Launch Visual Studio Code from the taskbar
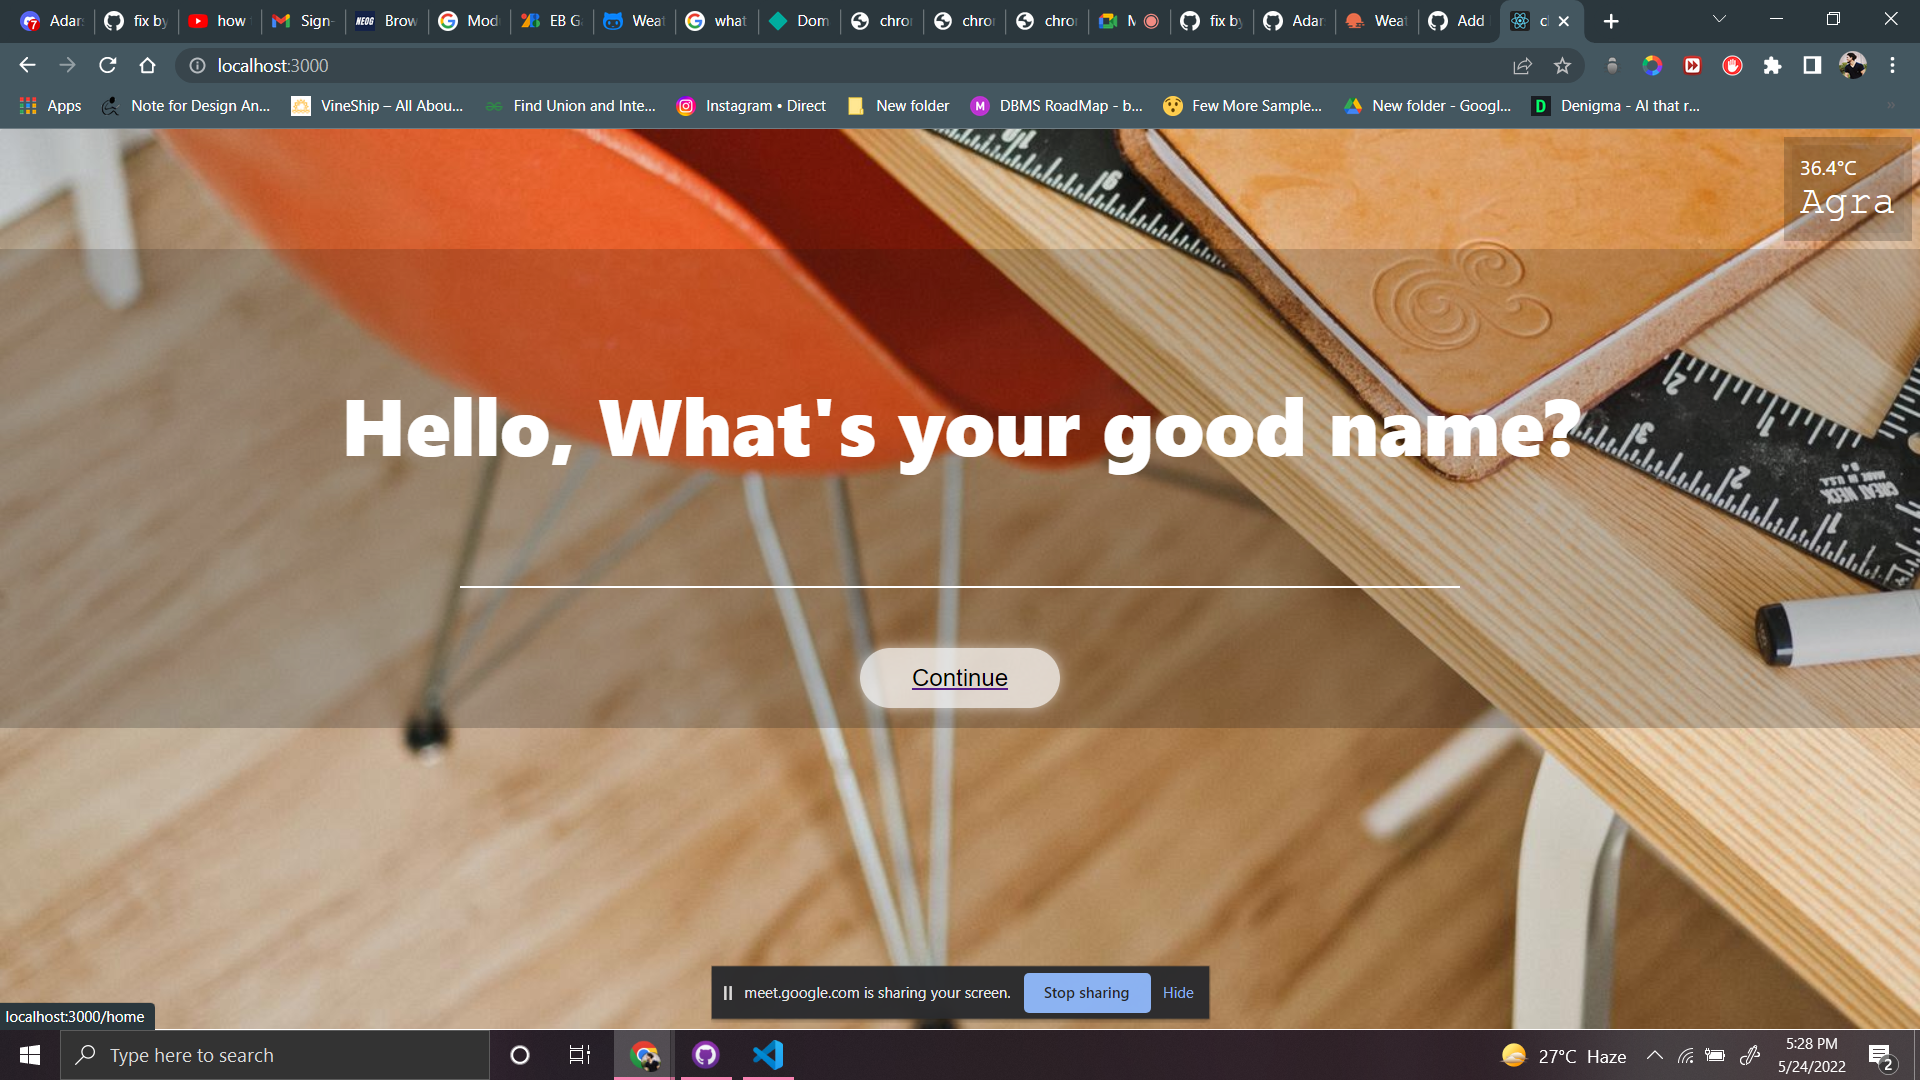The width and height of the screenshot is (1920, 1080). tap(767, 1054)
